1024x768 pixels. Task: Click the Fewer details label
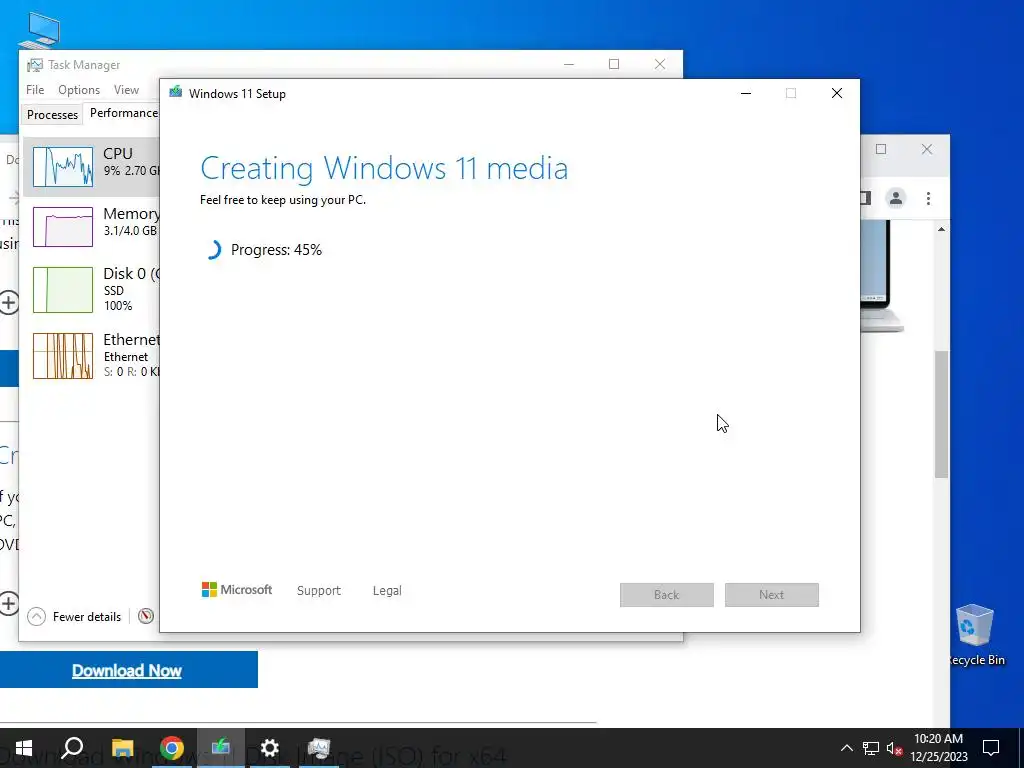point(87,616)
